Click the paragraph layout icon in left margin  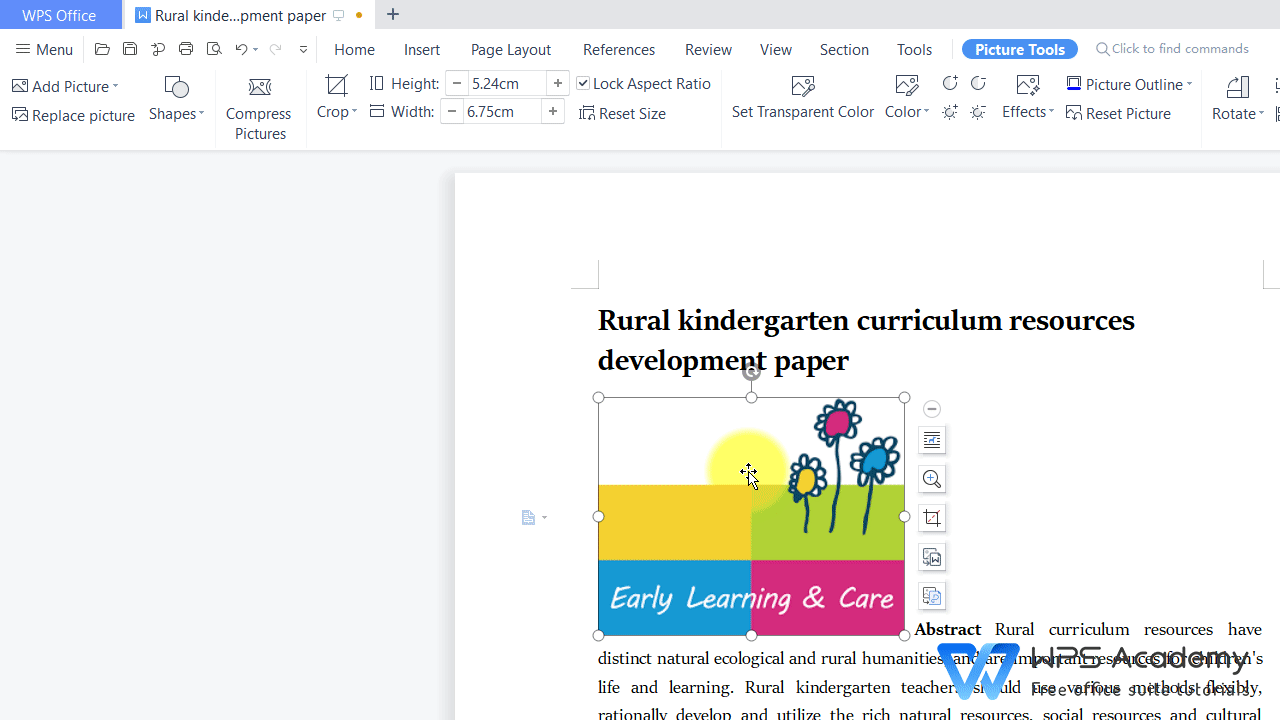tap(530, 518)
